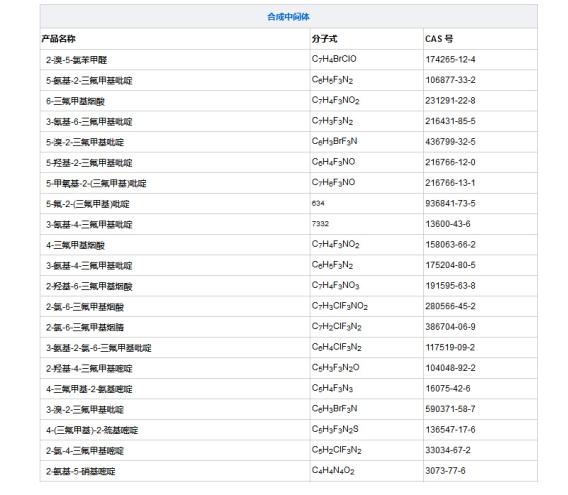
Task: Click CAS number 174265-12-4
Action: 450,59
